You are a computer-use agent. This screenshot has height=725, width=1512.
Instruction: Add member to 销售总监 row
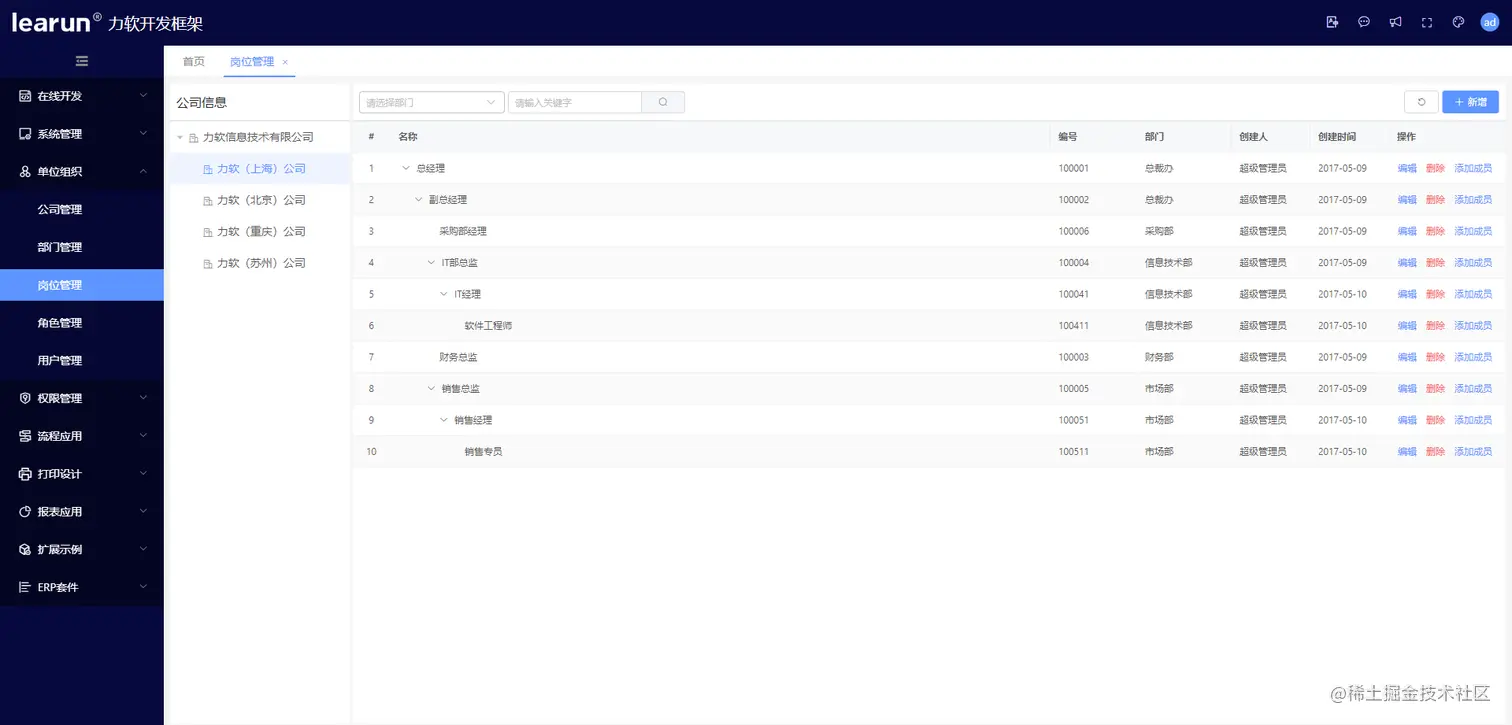[x=1473, y=389]
